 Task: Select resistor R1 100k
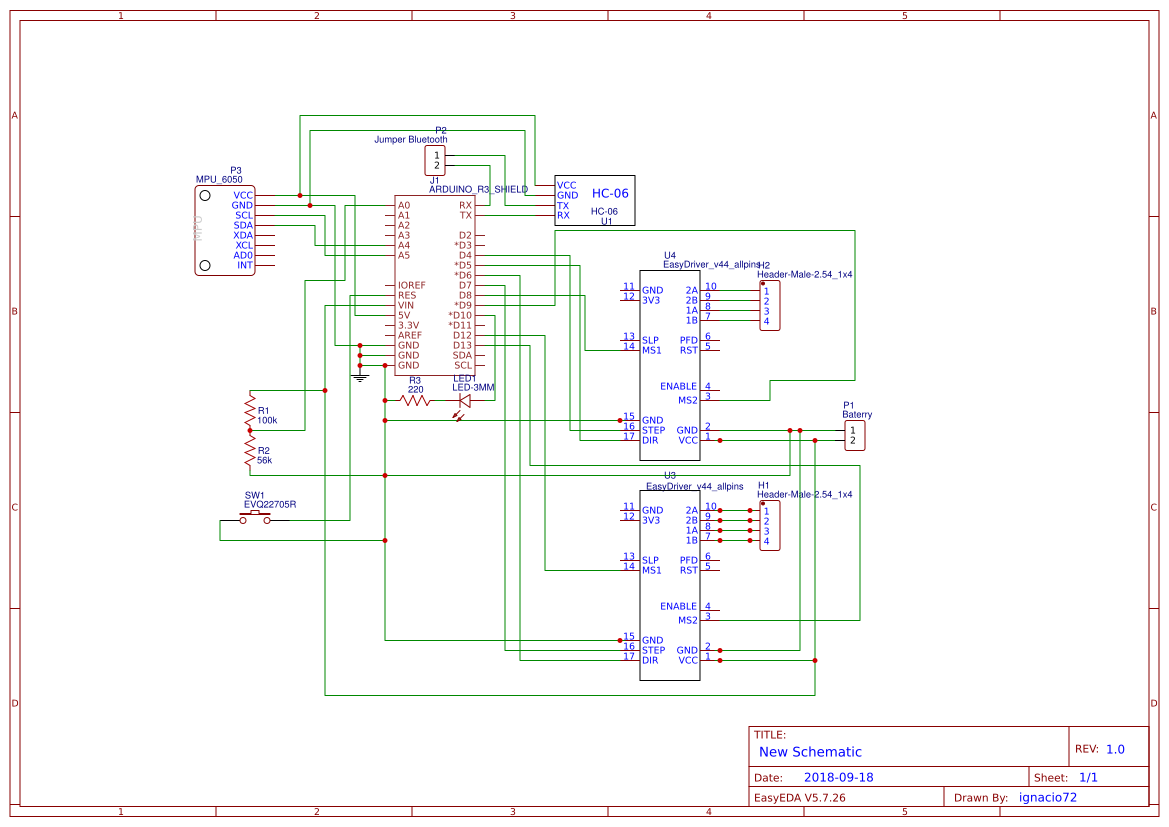click(248, 408)
